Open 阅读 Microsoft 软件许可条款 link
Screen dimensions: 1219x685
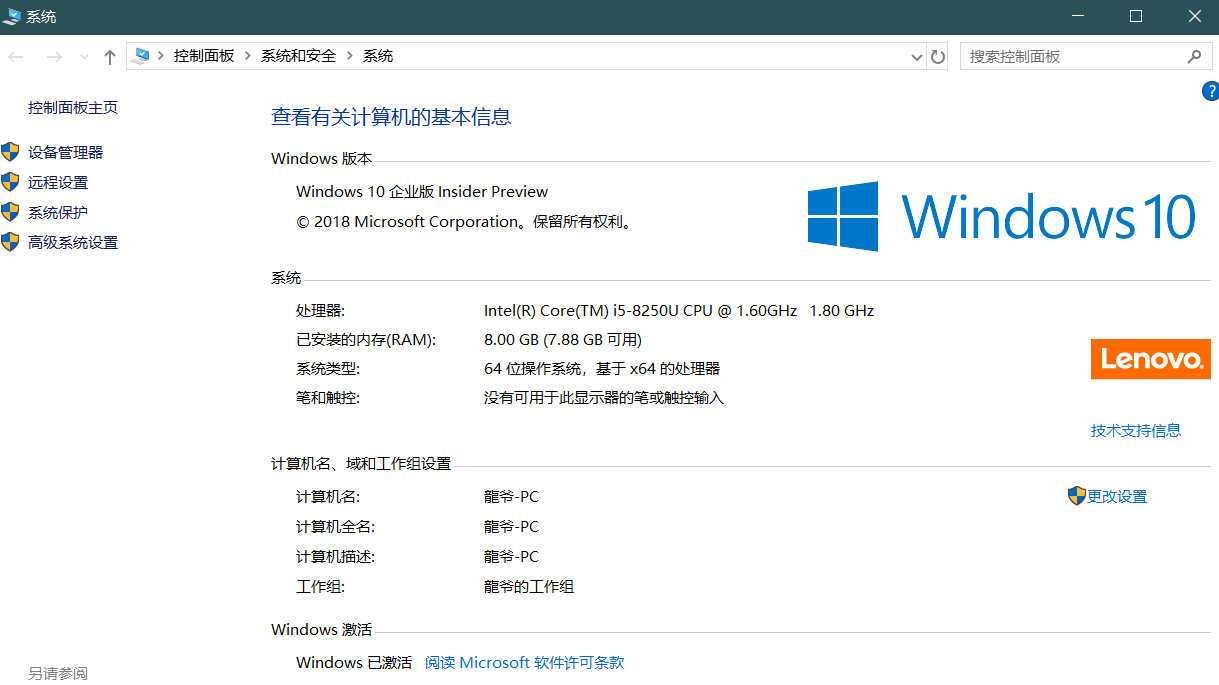(524, 662)
